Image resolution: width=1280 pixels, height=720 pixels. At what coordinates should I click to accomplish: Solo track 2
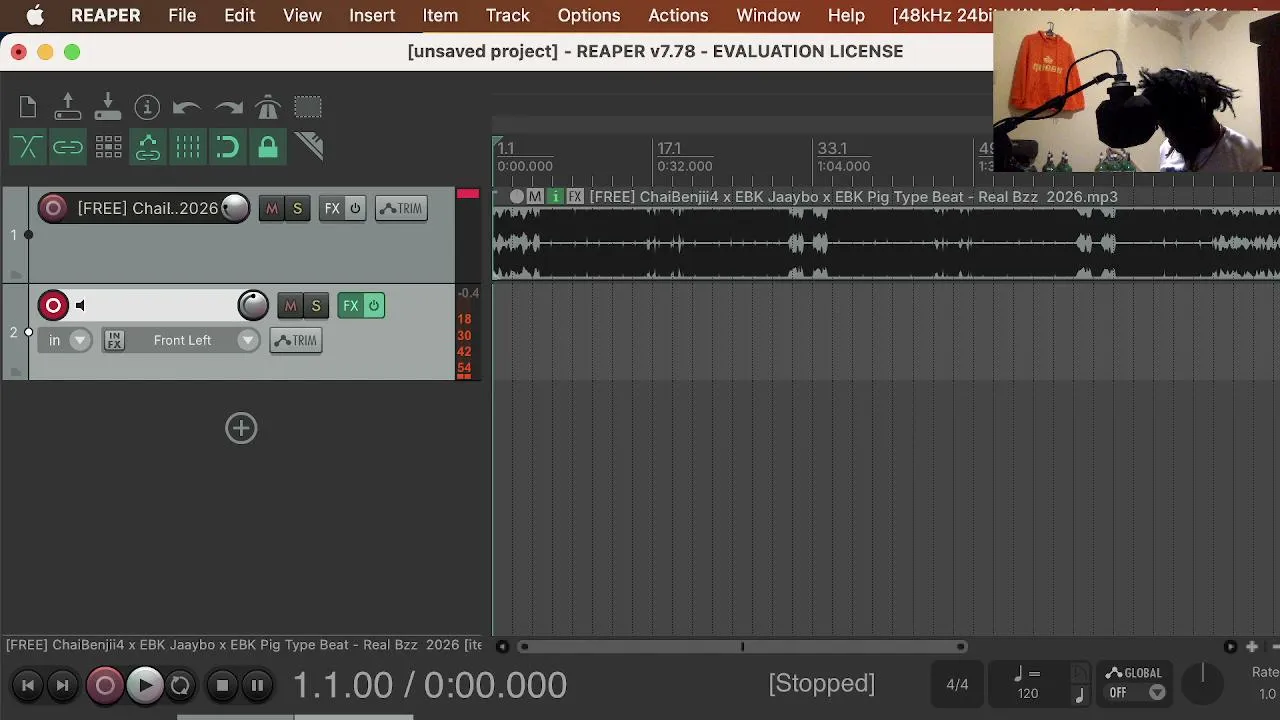[x=315, y=306]
